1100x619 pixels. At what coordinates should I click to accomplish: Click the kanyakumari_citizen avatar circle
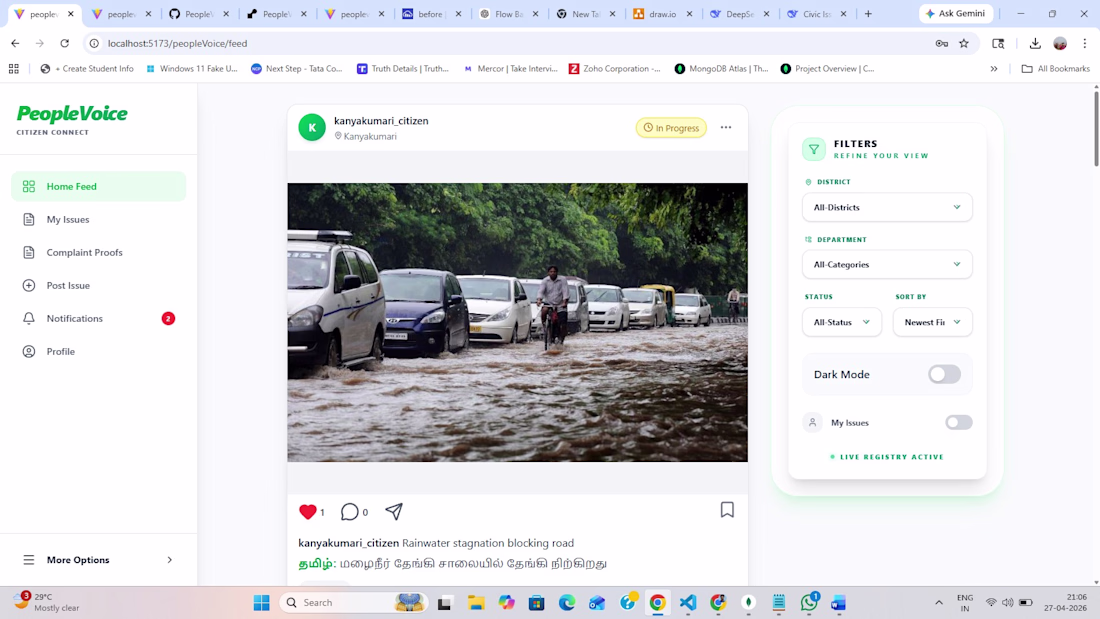point(312,128)
